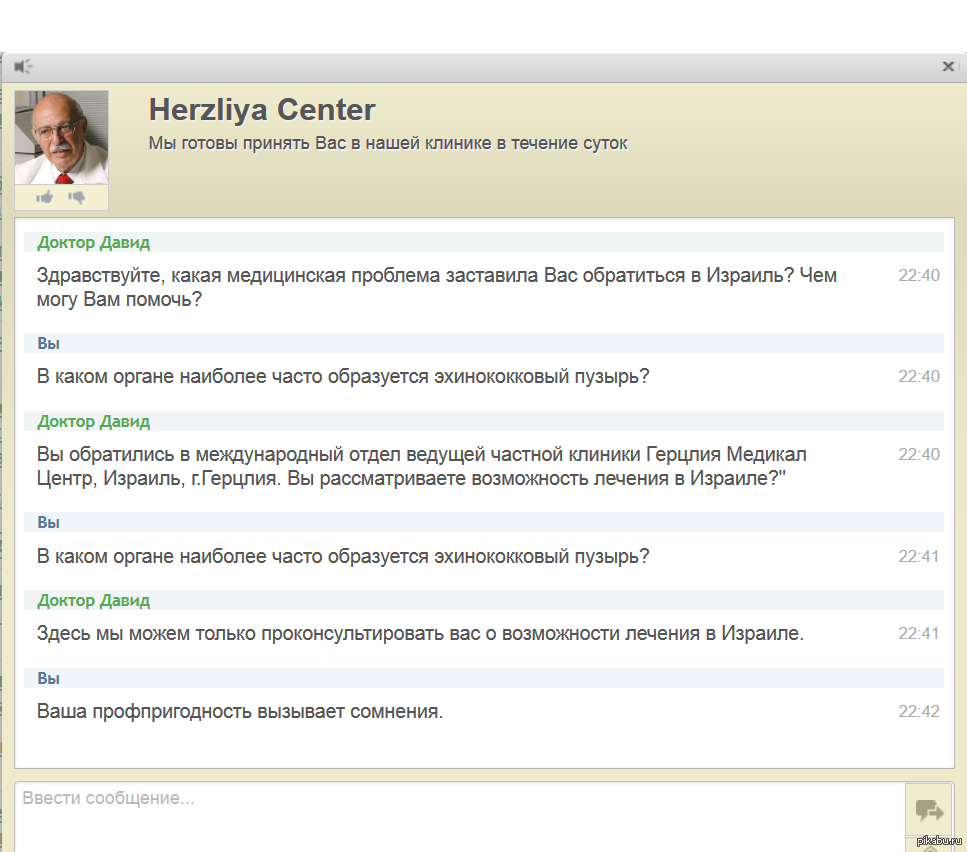The width and height of the screenshot is (967, 852).
Task: Click the first 'Доктор Давид' sender header
Action: pos(94,242)
